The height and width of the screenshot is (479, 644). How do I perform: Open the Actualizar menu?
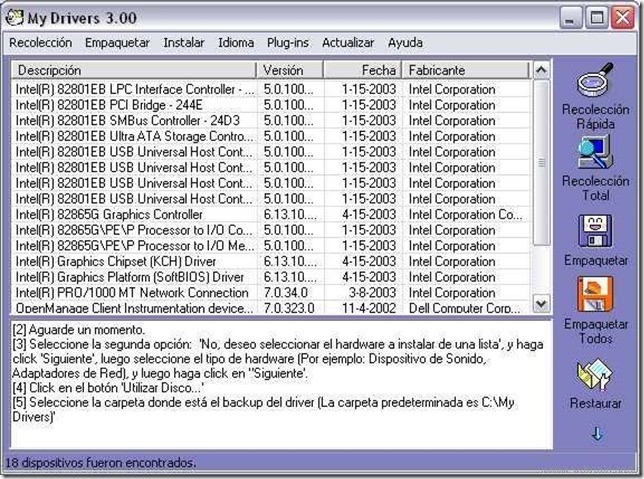pos(348,43)
